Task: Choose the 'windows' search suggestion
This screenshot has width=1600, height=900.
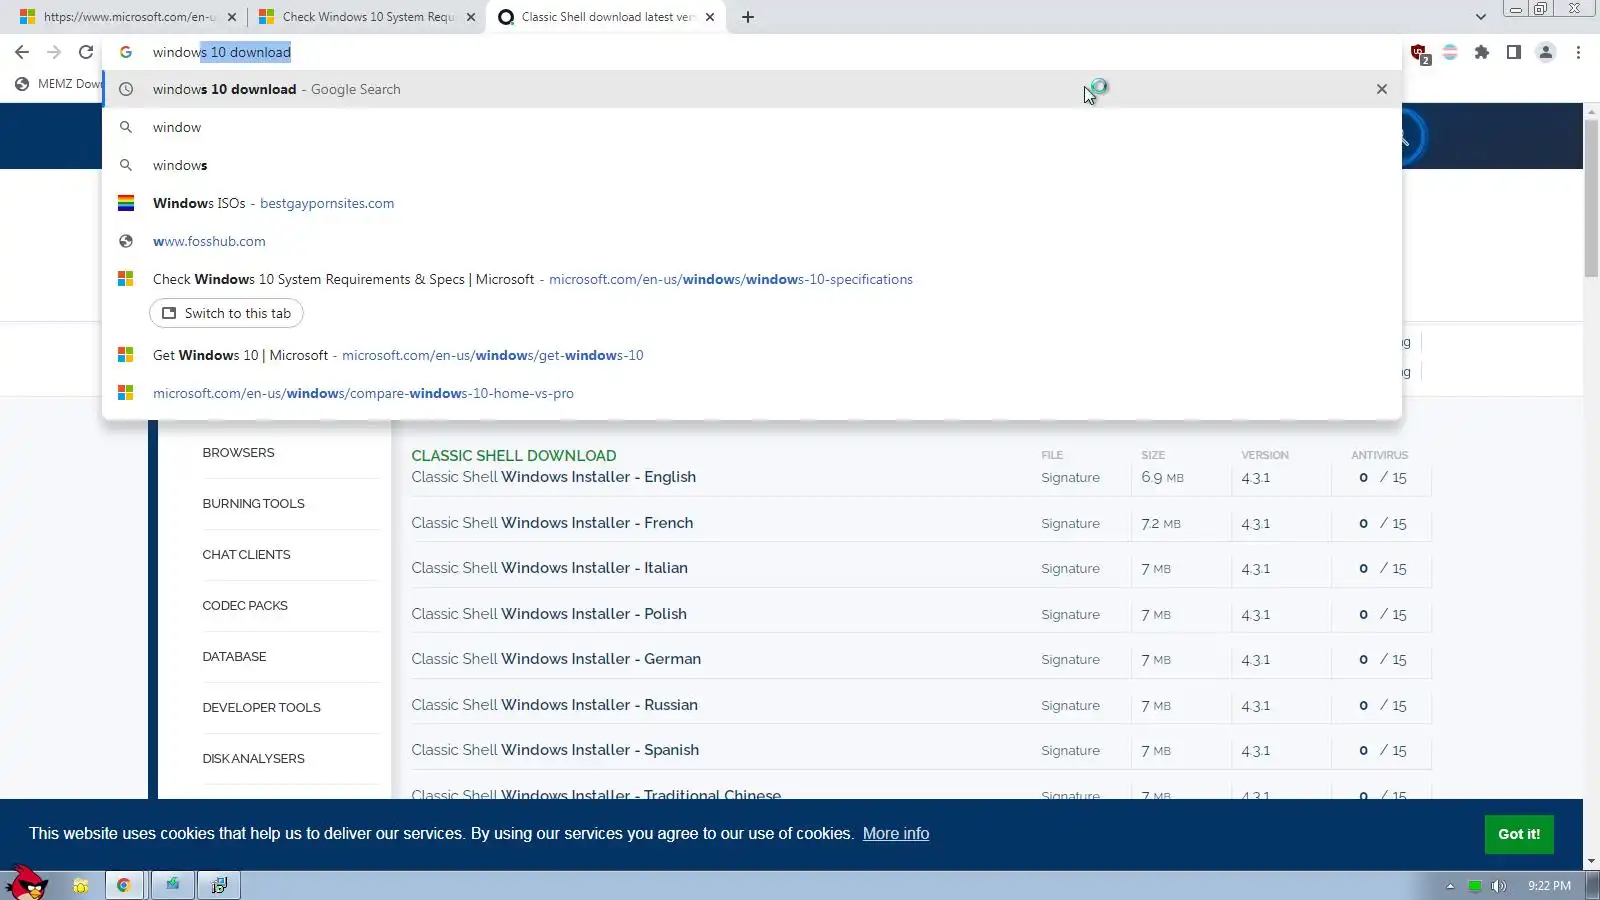Action: pyautogui.click(x=750, y=165)
